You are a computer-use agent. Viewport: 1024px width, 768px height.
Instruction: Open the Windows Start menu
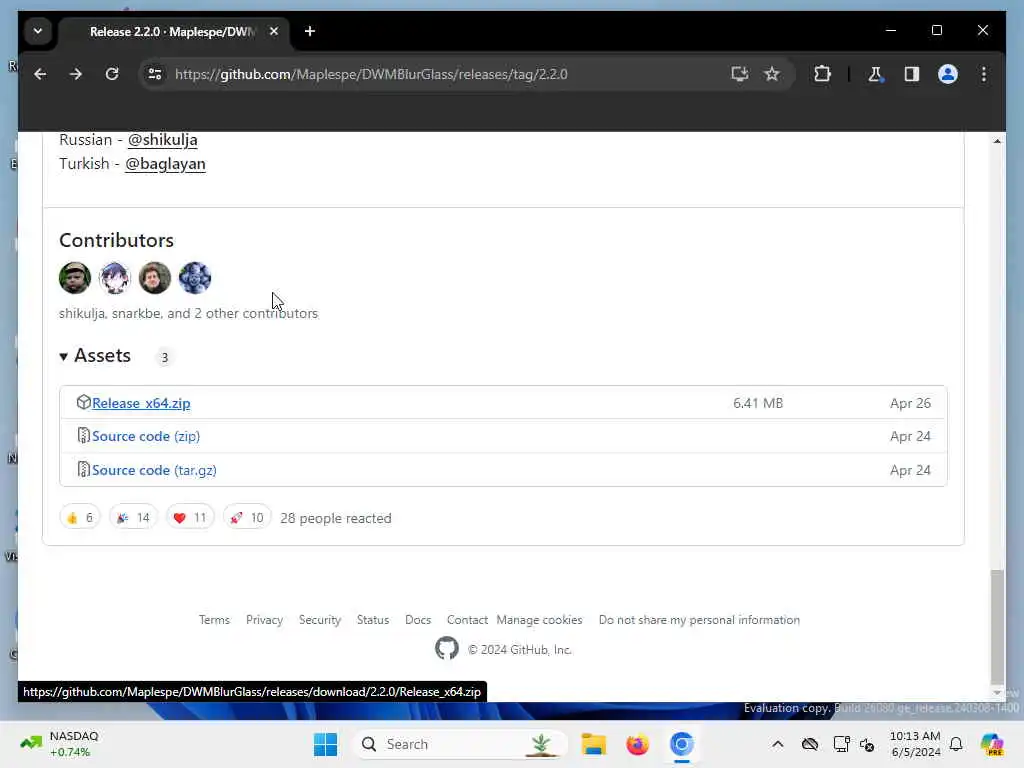point(325,744)
